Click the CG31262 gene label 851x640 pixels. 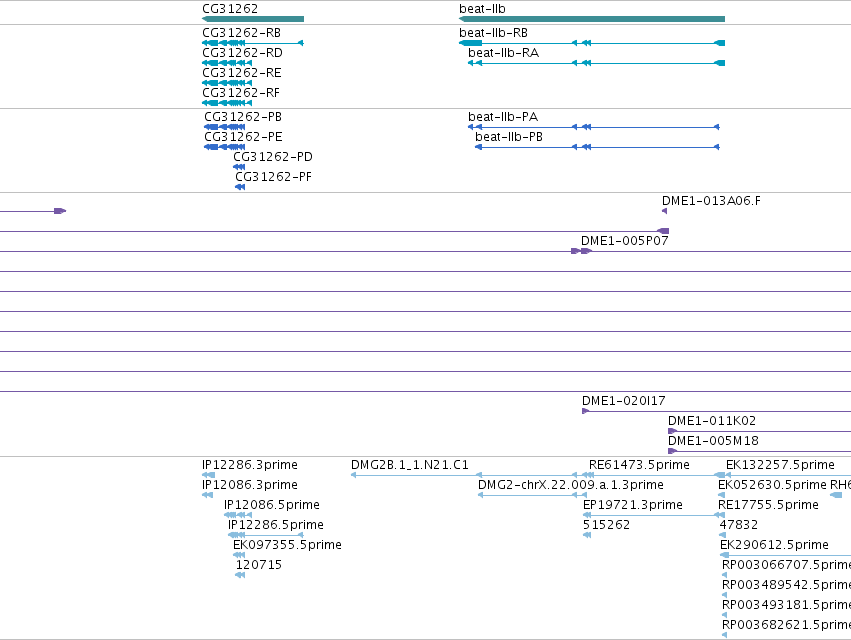click(x=230, y=9)
